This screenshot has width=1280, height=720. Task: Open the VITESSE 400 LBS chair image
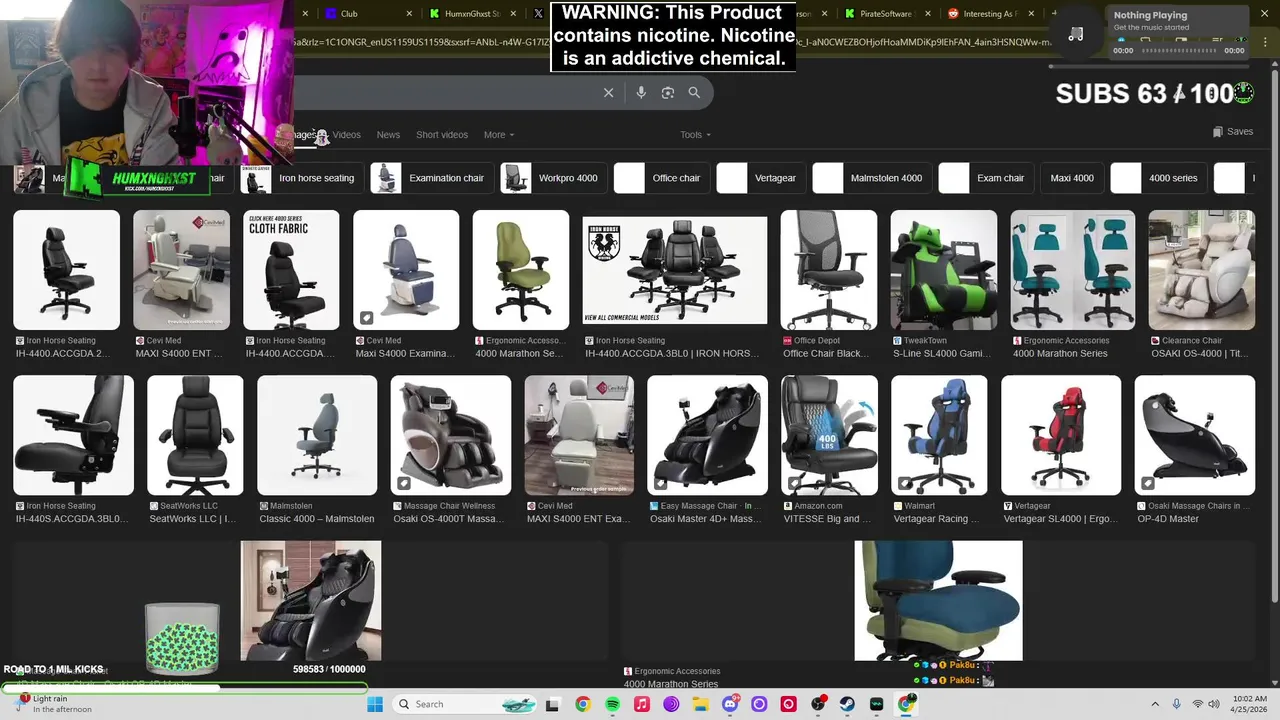click(x=829, y=435)
